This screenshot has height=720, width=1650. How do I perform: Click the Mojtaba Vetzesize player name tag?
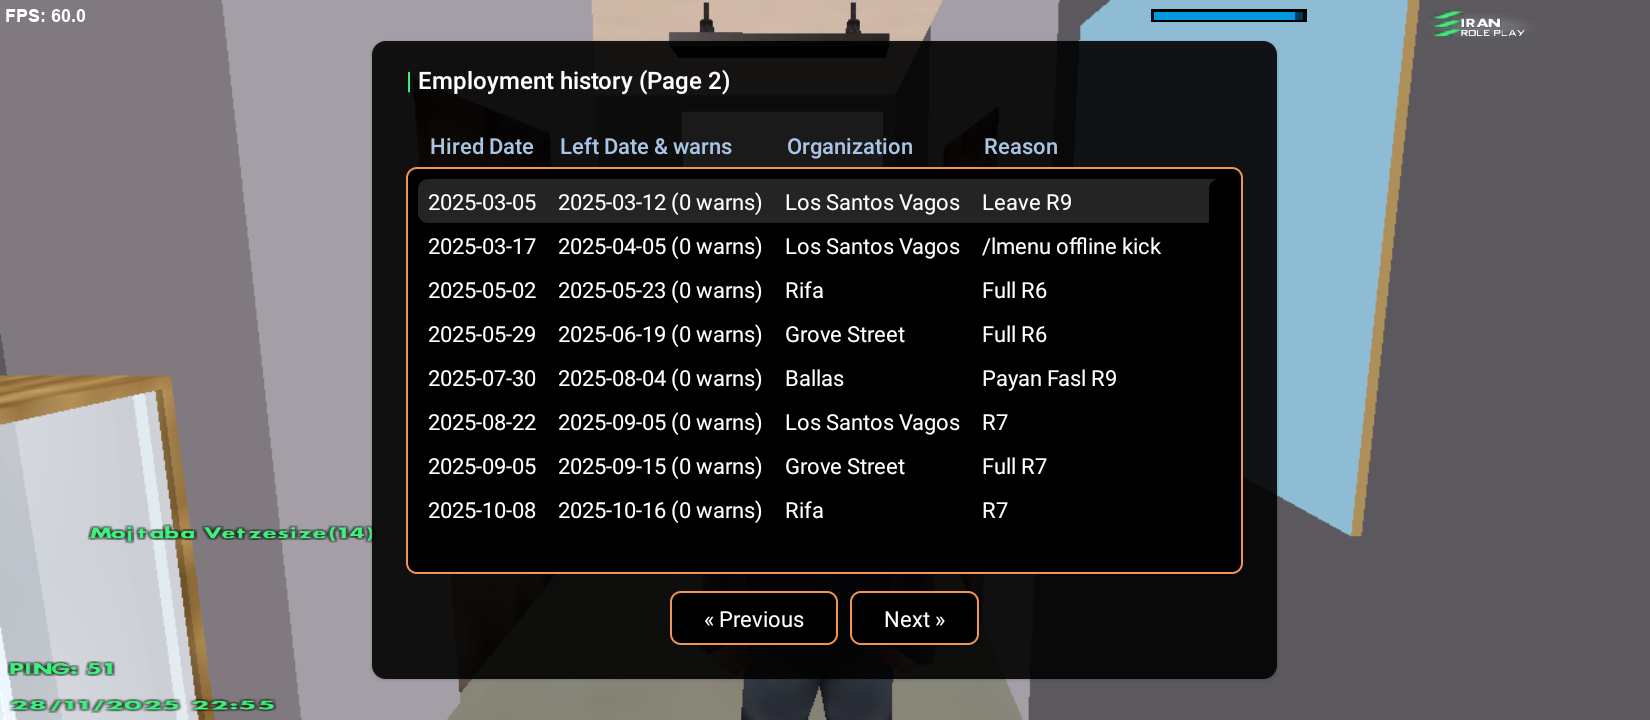click(230, 533)
